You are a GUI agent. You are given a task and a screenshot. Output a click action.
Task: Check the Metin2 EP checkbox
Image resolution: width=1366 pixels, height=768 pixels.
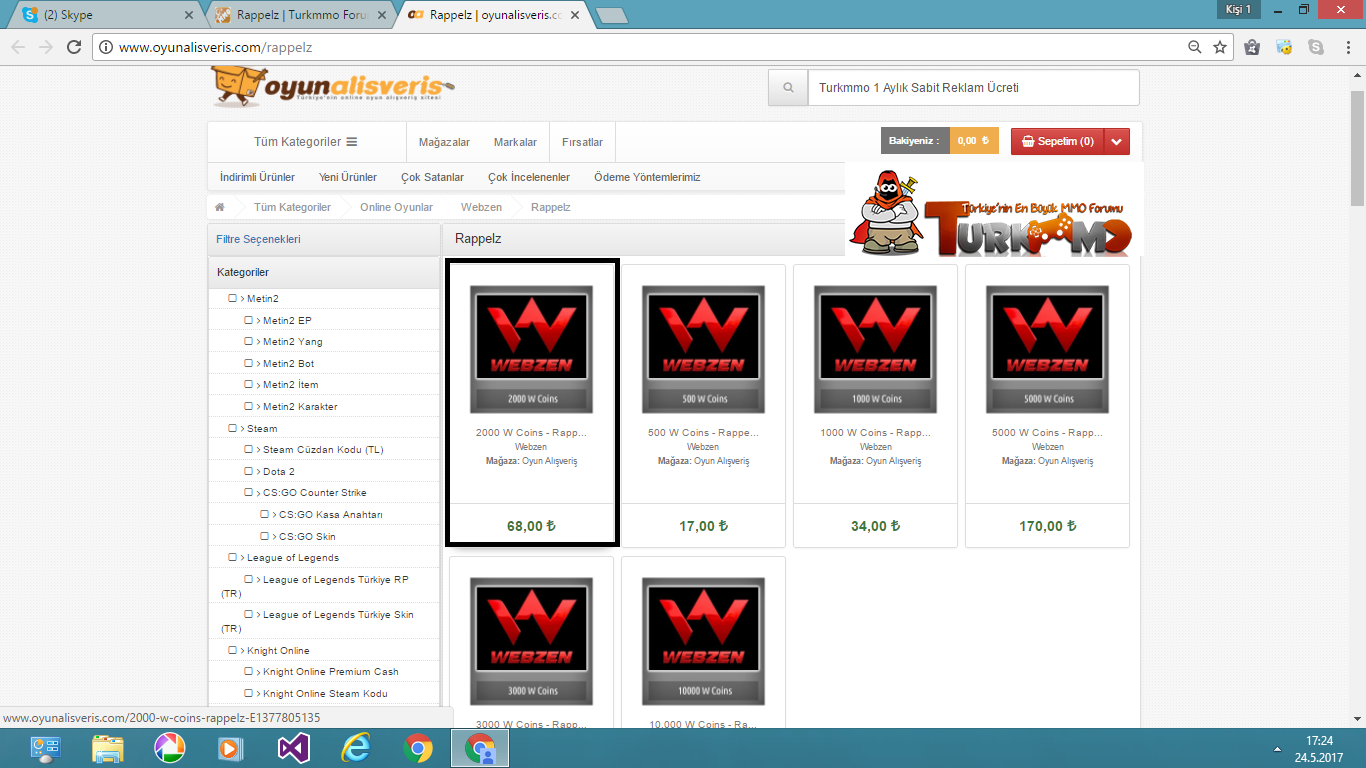pyautogui.click(x=249, y=320)
